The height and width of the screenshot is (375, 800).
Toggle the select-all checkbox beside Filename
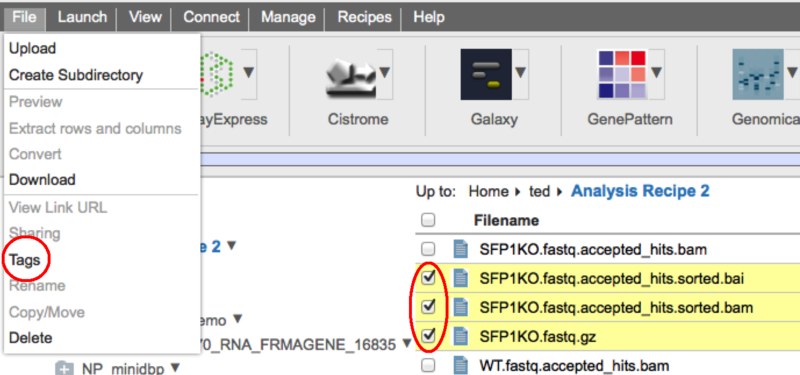click(429, 220)
